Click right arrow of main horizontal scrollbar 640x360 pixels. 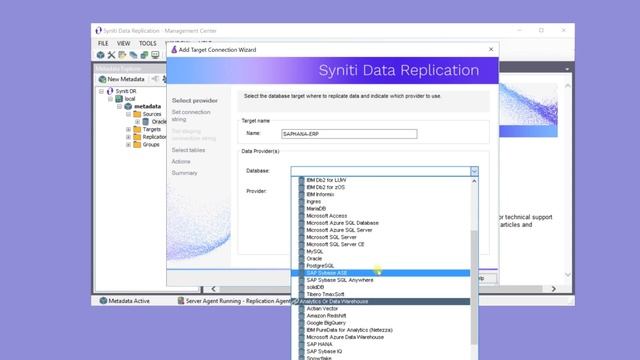click(553, 289)
